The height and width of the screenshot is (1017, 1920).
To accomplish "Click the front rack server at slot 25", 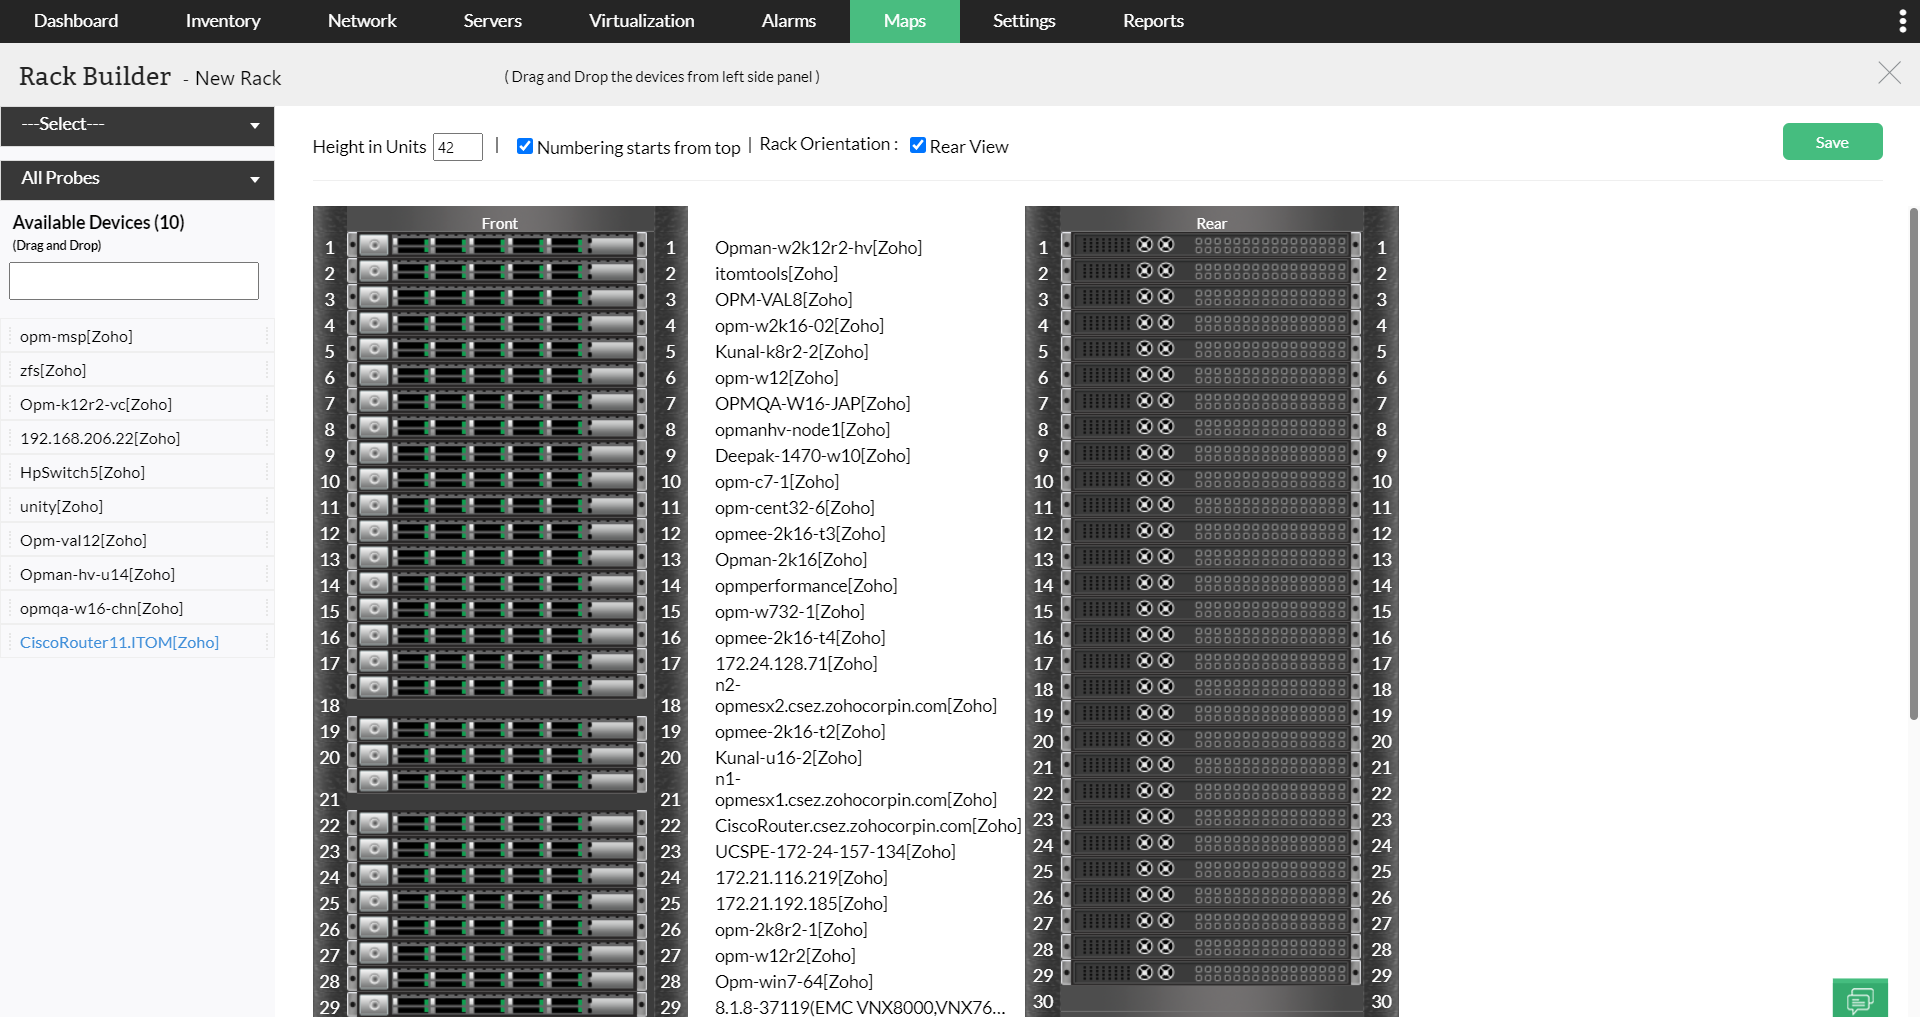I will 497,902.
